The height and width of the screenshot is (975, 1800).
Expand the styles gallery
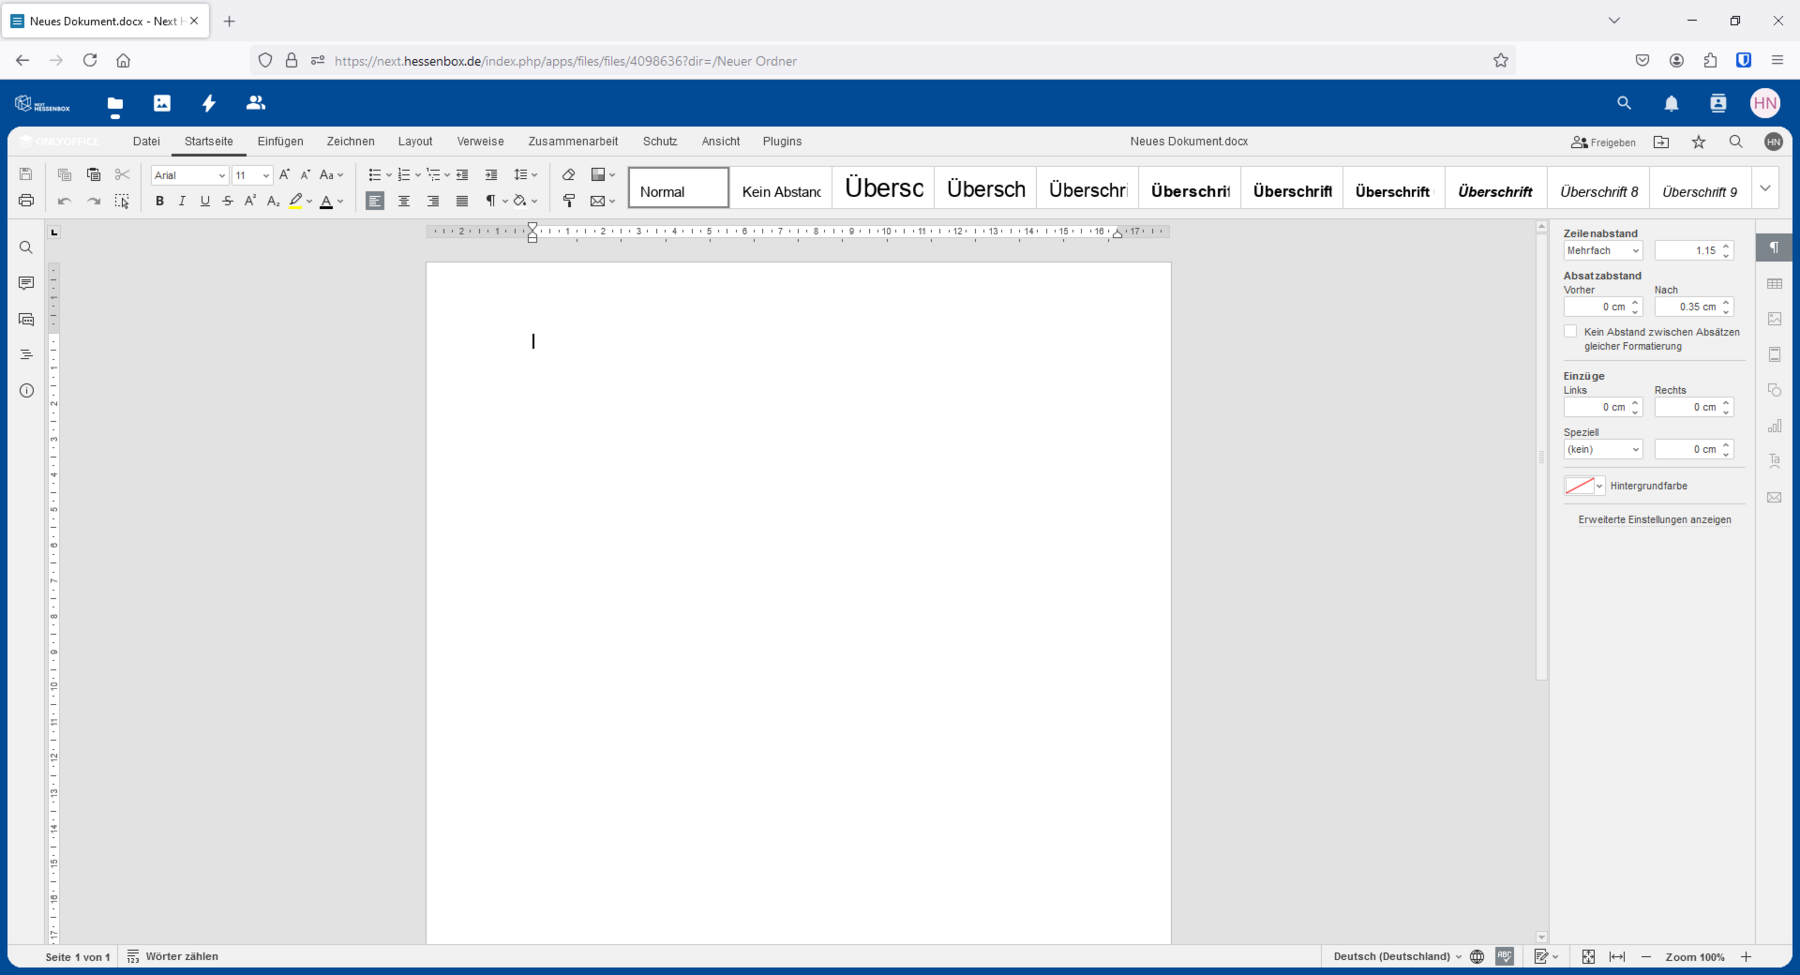click(x=1765, y=188)
